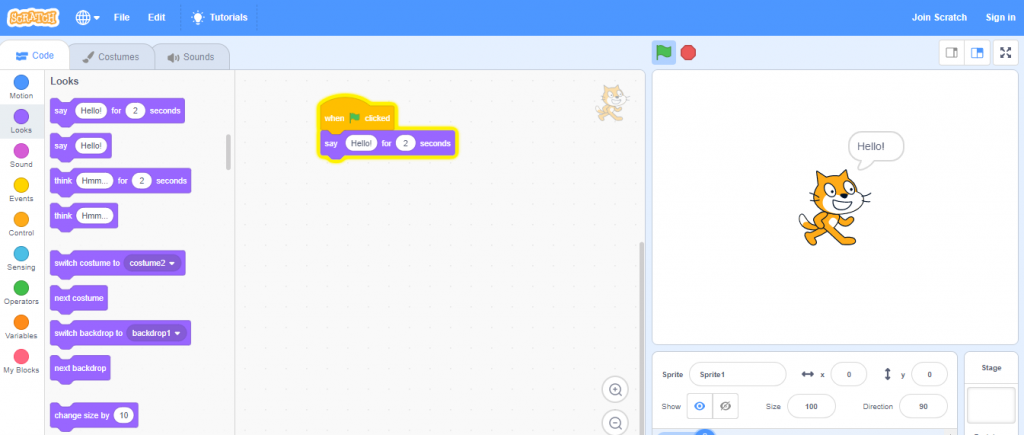Image resolution: width=1024 pixels, height=435 pixels.
Task: Zoom out the code workspace
Action: [615, 423]
